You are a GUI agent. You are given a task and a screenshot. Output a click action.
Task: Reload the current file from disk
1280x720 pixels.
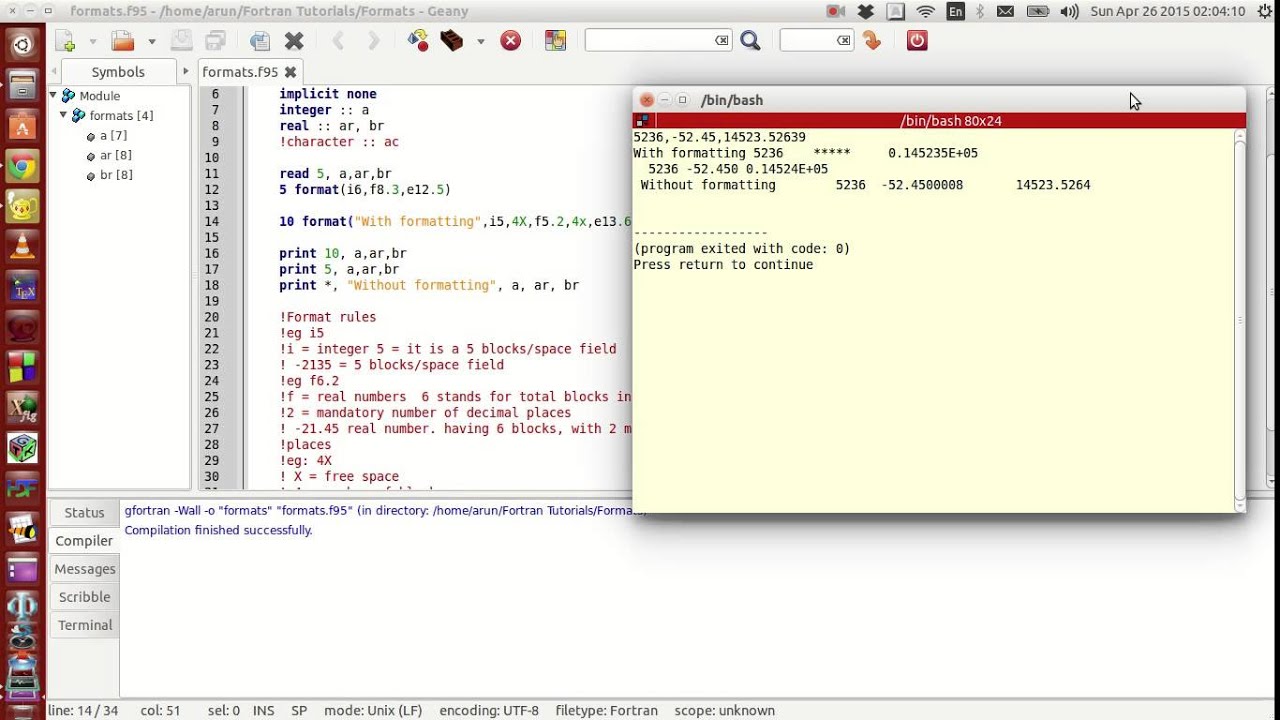[260, 41]
